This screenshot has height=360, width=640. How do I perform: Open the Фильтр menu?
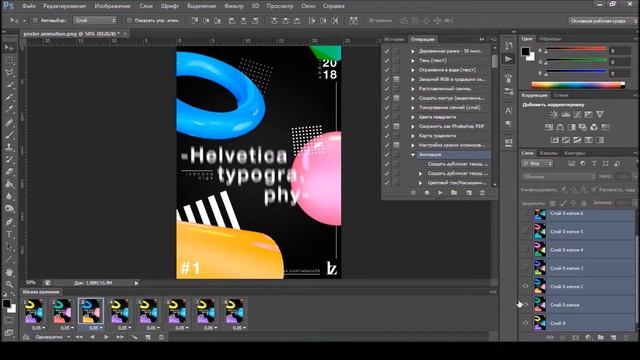[233, 6]
